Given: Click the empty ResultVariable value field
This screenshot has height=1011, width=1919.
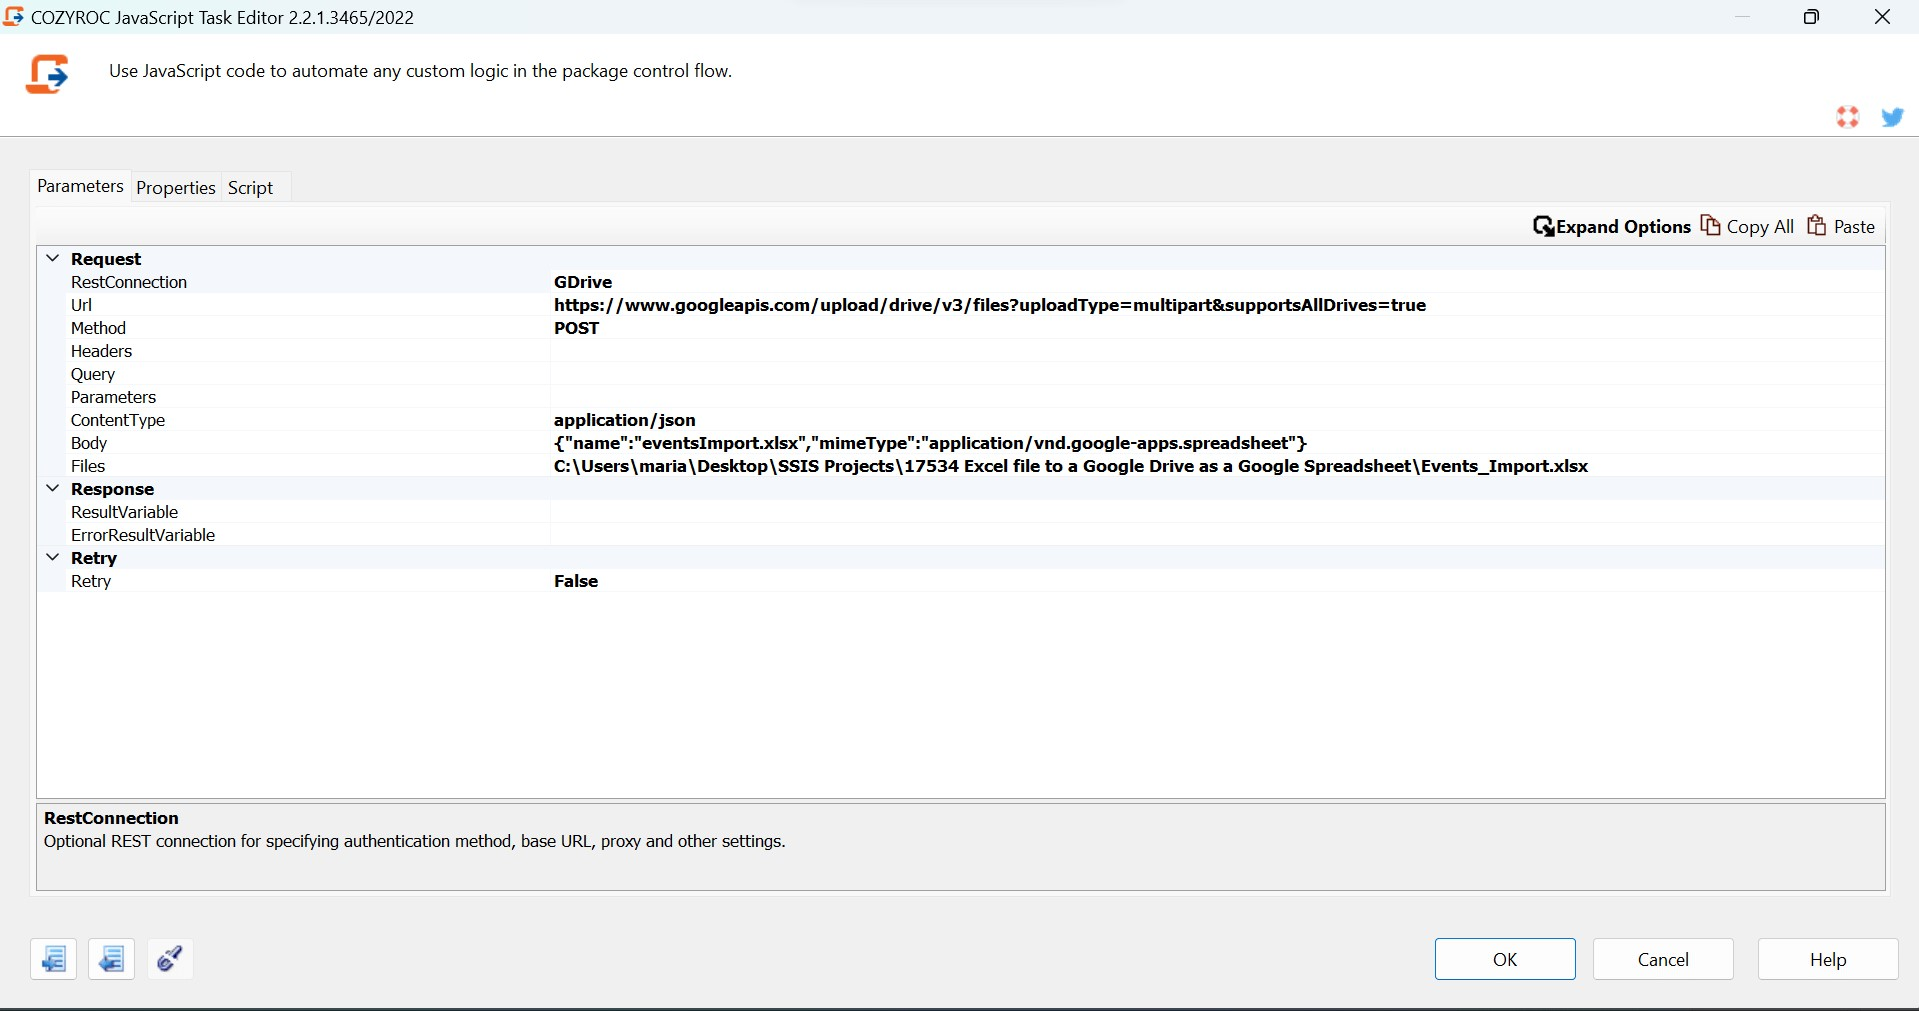Looking at the screenshot, I should pos(1217,512).
